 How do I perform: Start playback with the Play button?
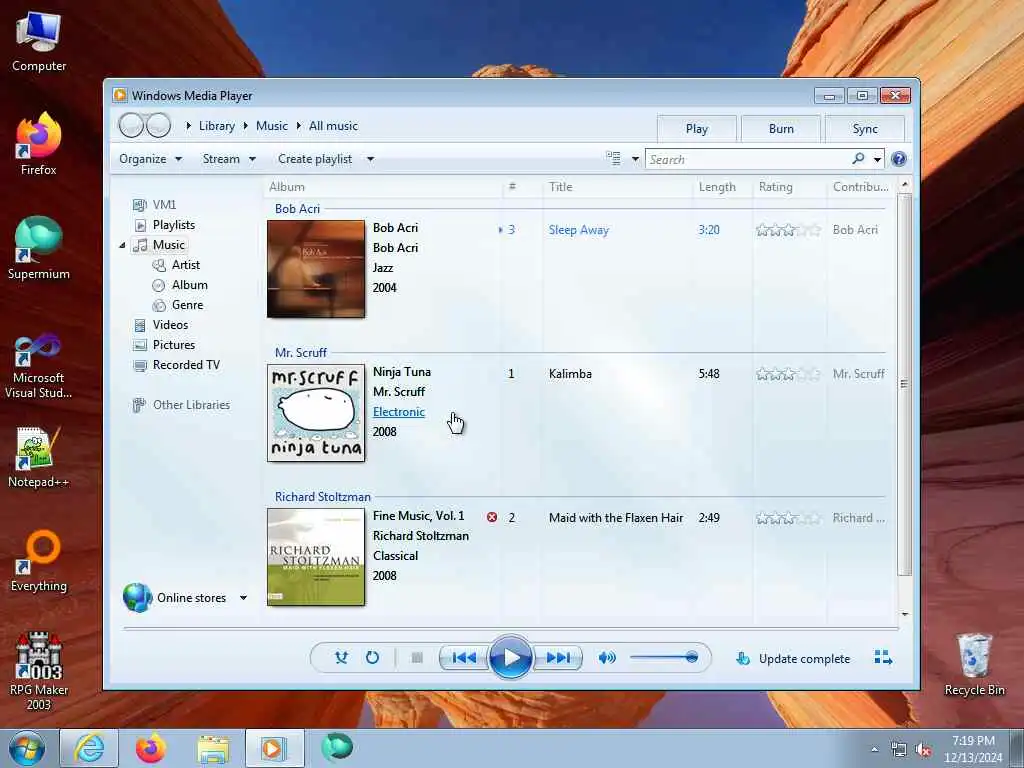[511, 658]
